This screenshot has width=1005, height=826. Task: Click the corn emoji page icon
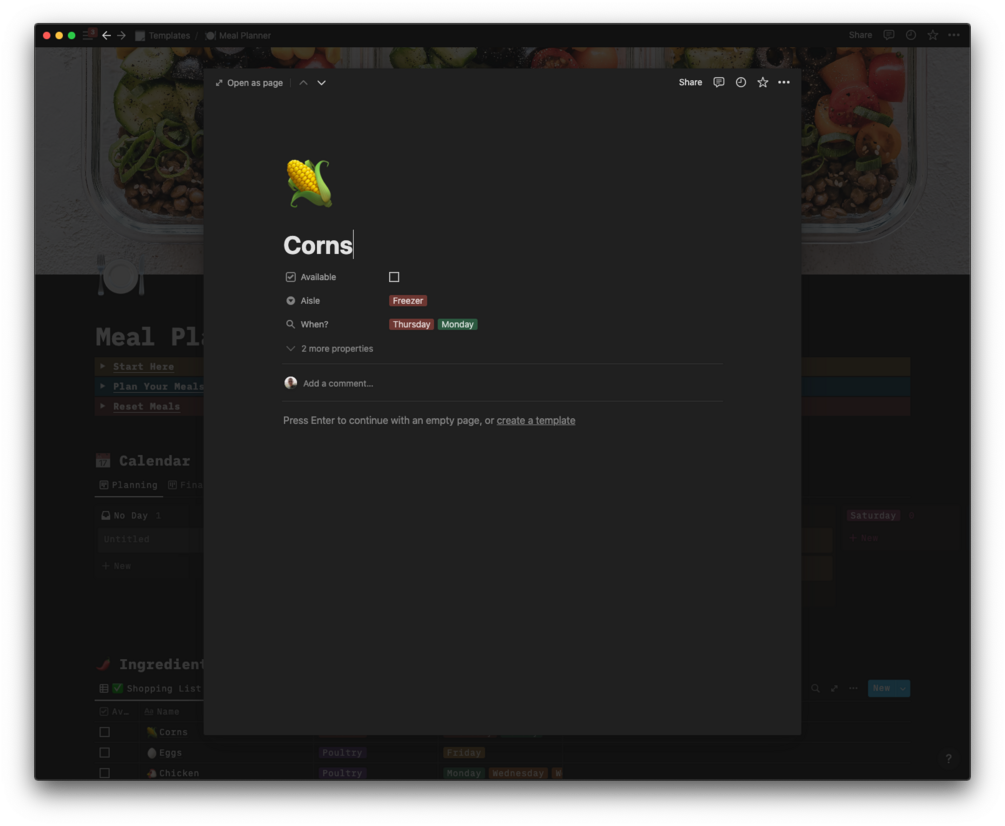[x=309, y=184]
